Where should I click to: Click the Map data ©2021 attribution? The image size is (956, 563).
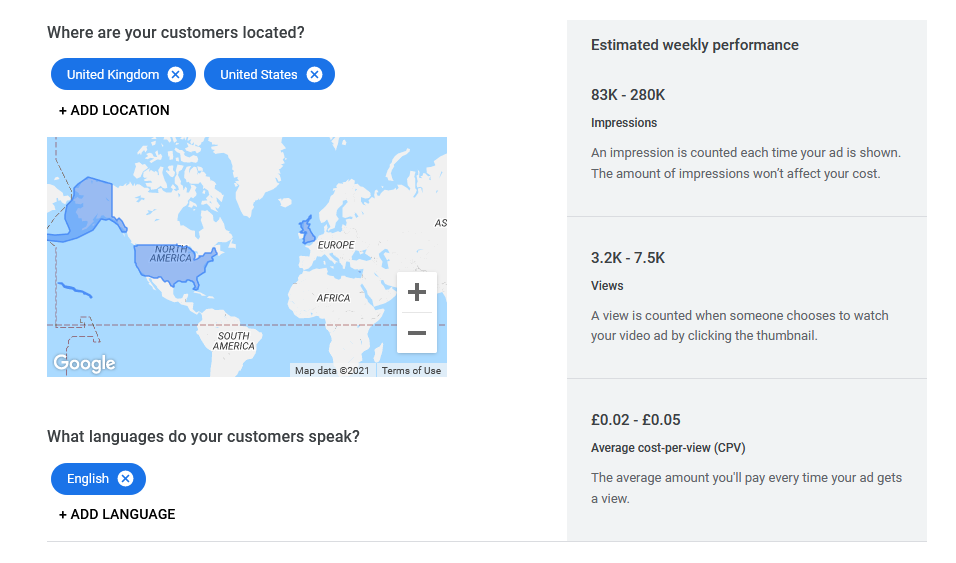(332, 371)
